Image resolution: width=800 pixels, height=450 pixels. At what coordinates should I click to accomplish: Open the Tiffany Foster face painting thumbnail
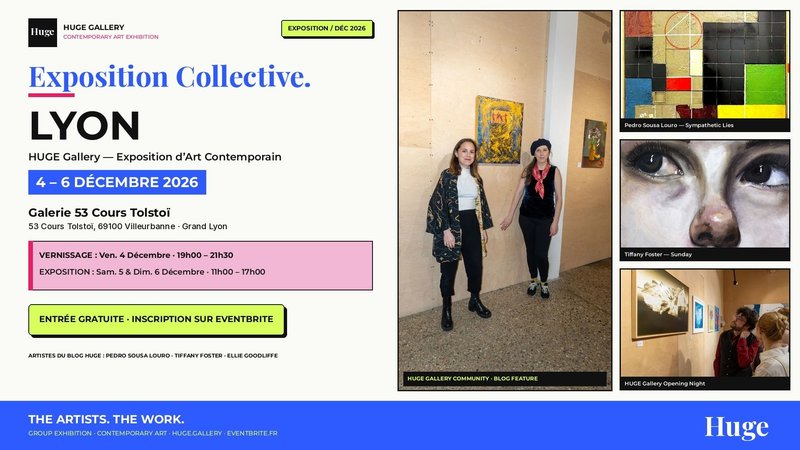pos(705,194)
